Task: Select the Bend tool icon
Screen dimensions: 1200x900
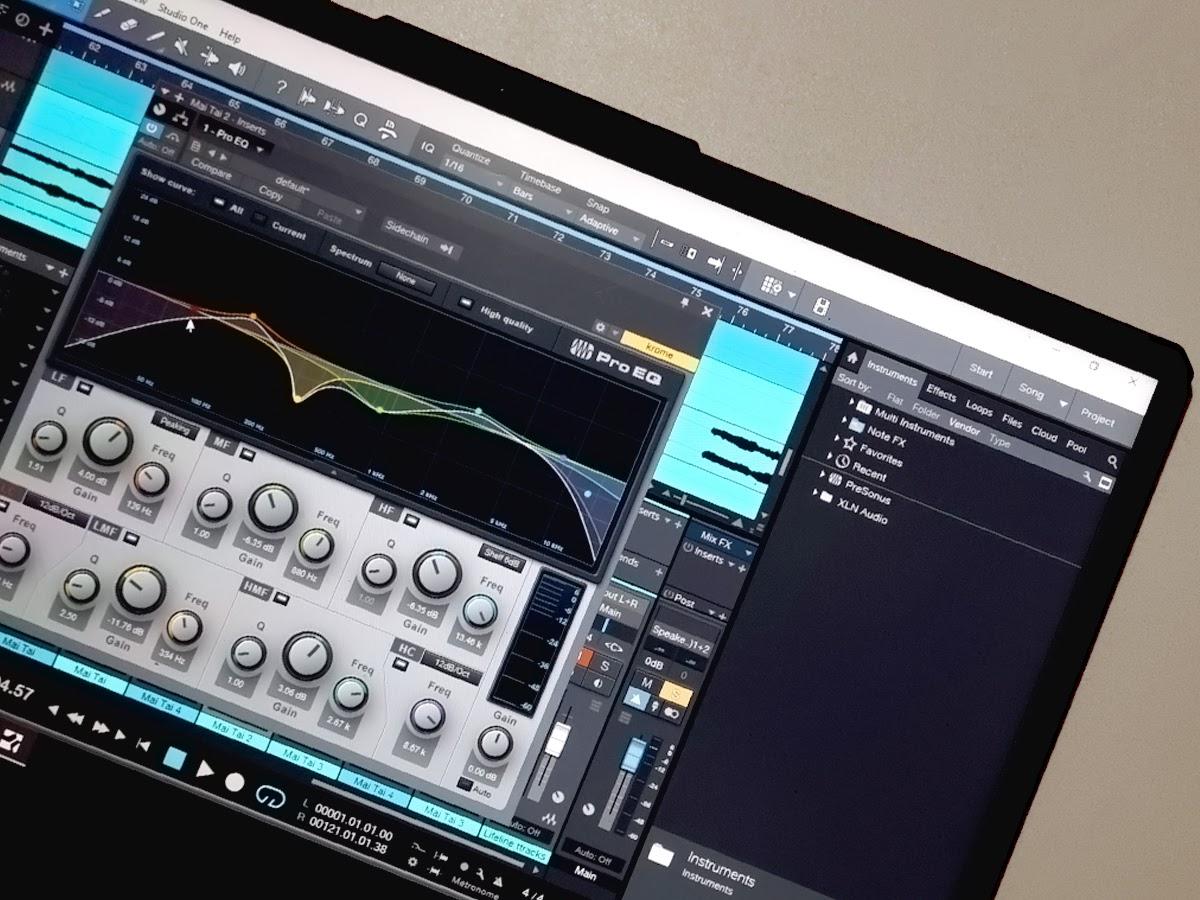Action: (210, 55)
